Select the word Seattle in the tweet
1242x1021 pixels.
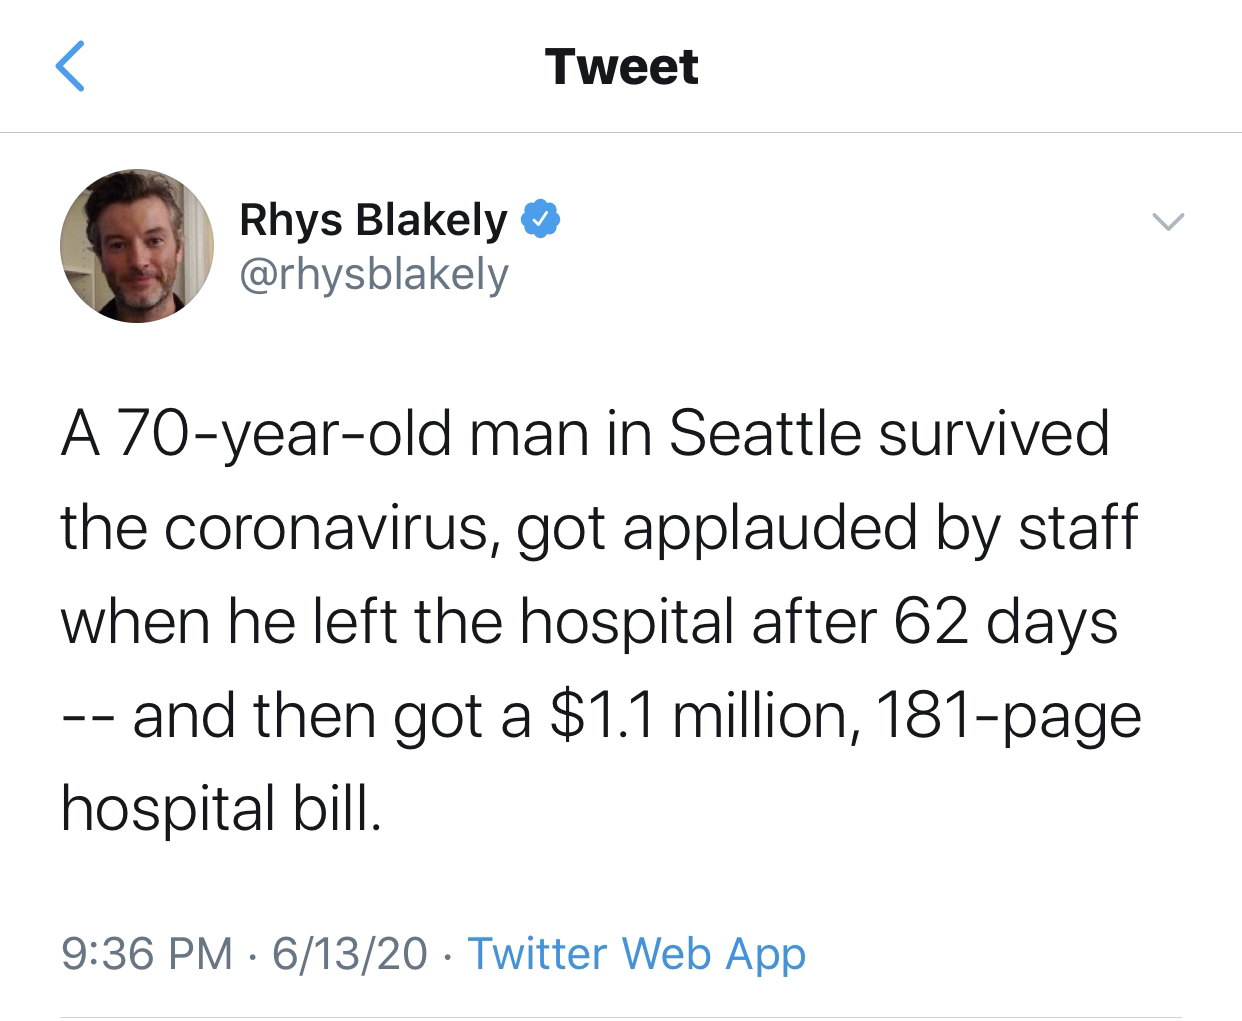tap(764, 434)
